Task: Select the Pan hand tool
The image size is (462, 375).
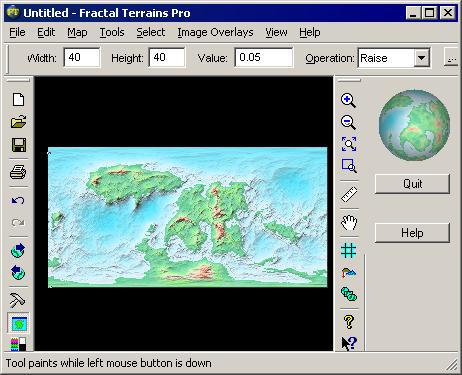Action: 349,223
